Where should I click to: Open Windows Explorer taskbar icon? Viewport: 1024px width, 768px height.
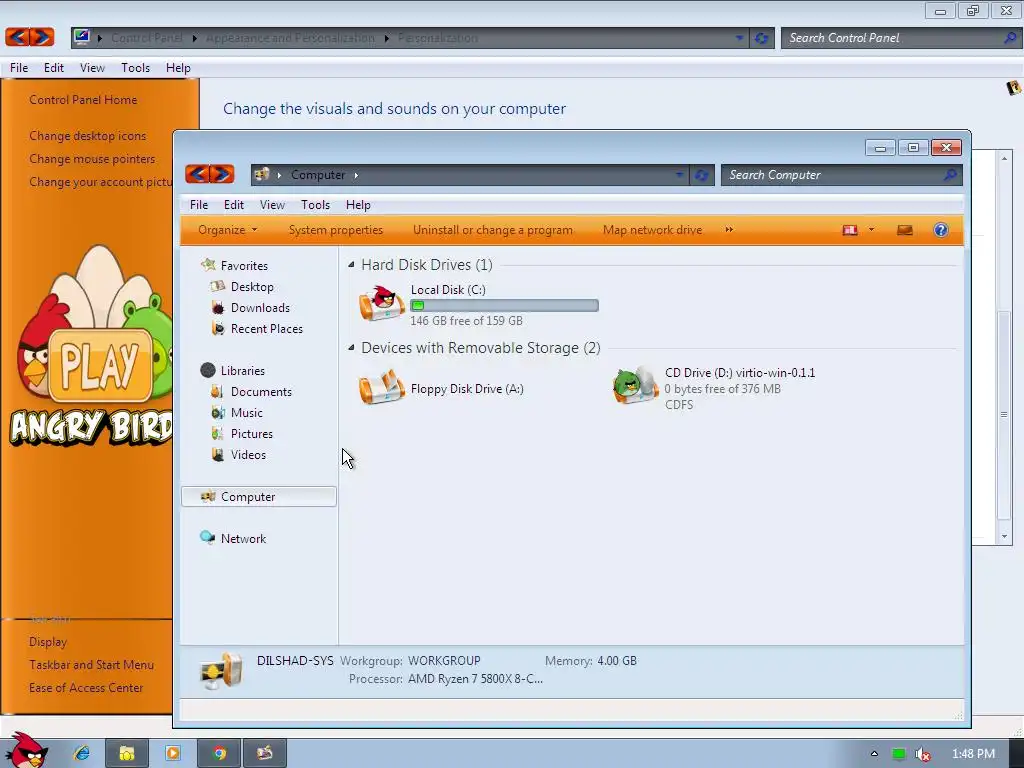click(127, 753)
